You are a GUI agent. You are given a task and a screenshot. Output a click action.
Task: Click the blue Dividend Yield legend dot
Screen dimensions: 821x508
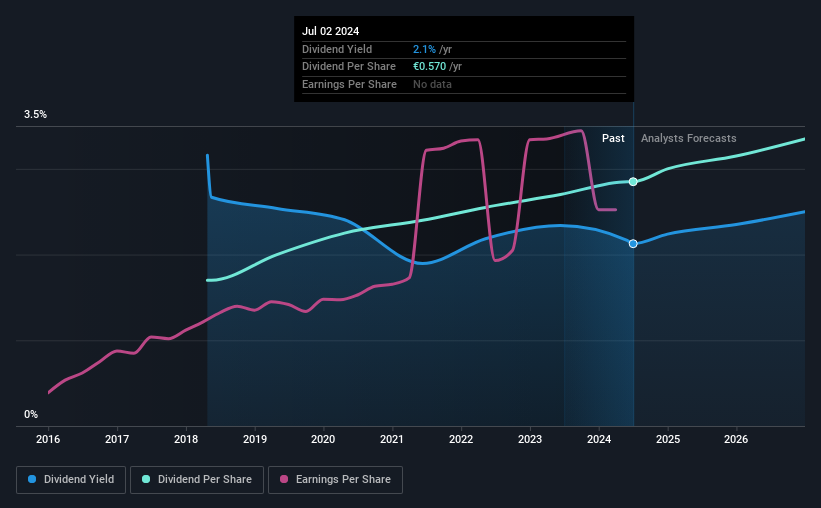pyautogui.click(x=32, y=479)
